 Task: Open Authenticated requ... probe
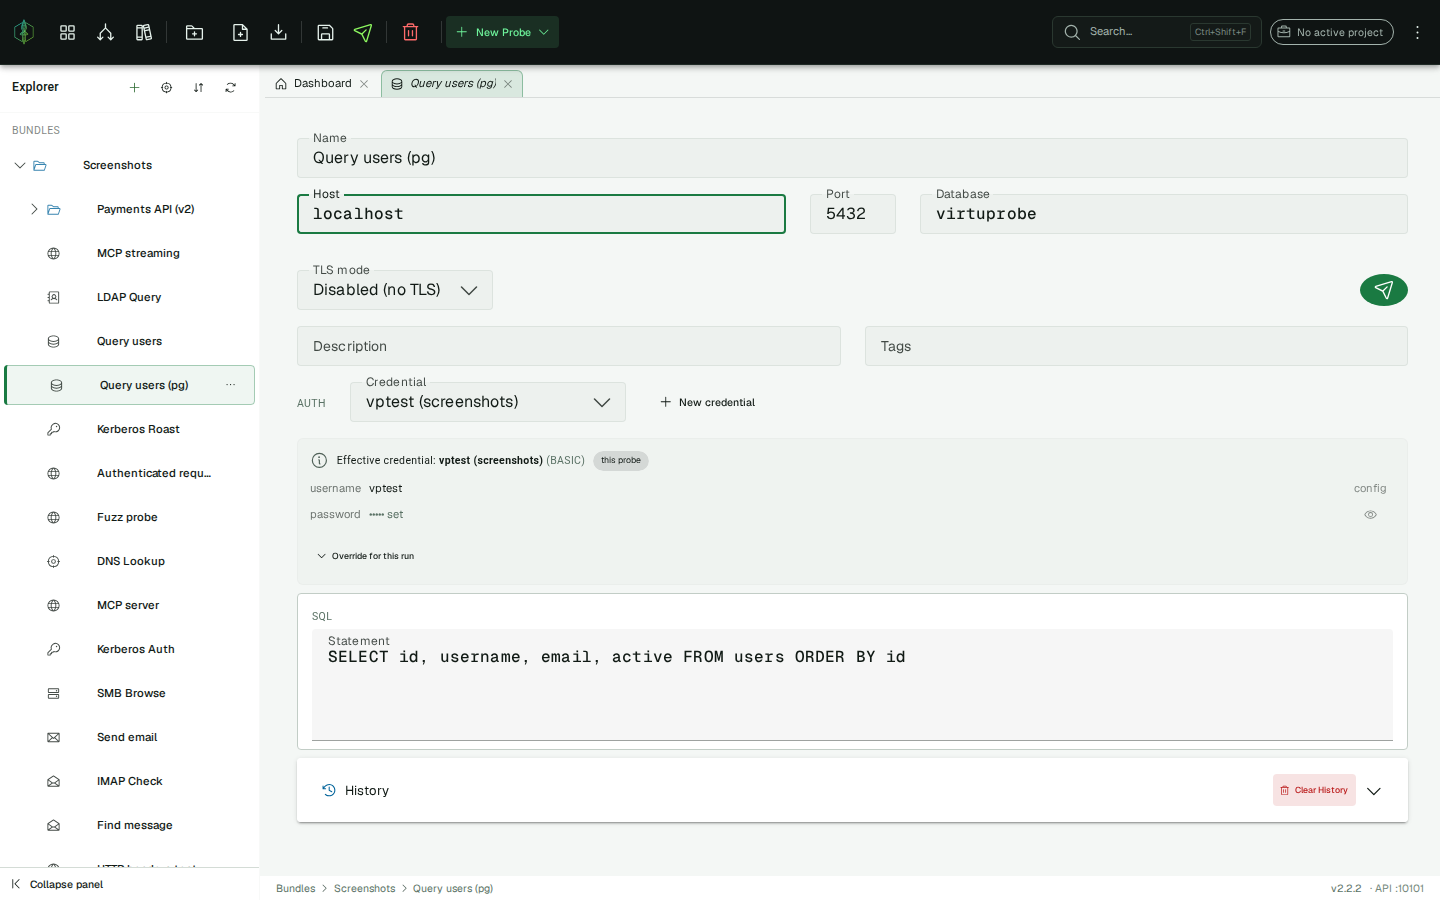point(130,473)
